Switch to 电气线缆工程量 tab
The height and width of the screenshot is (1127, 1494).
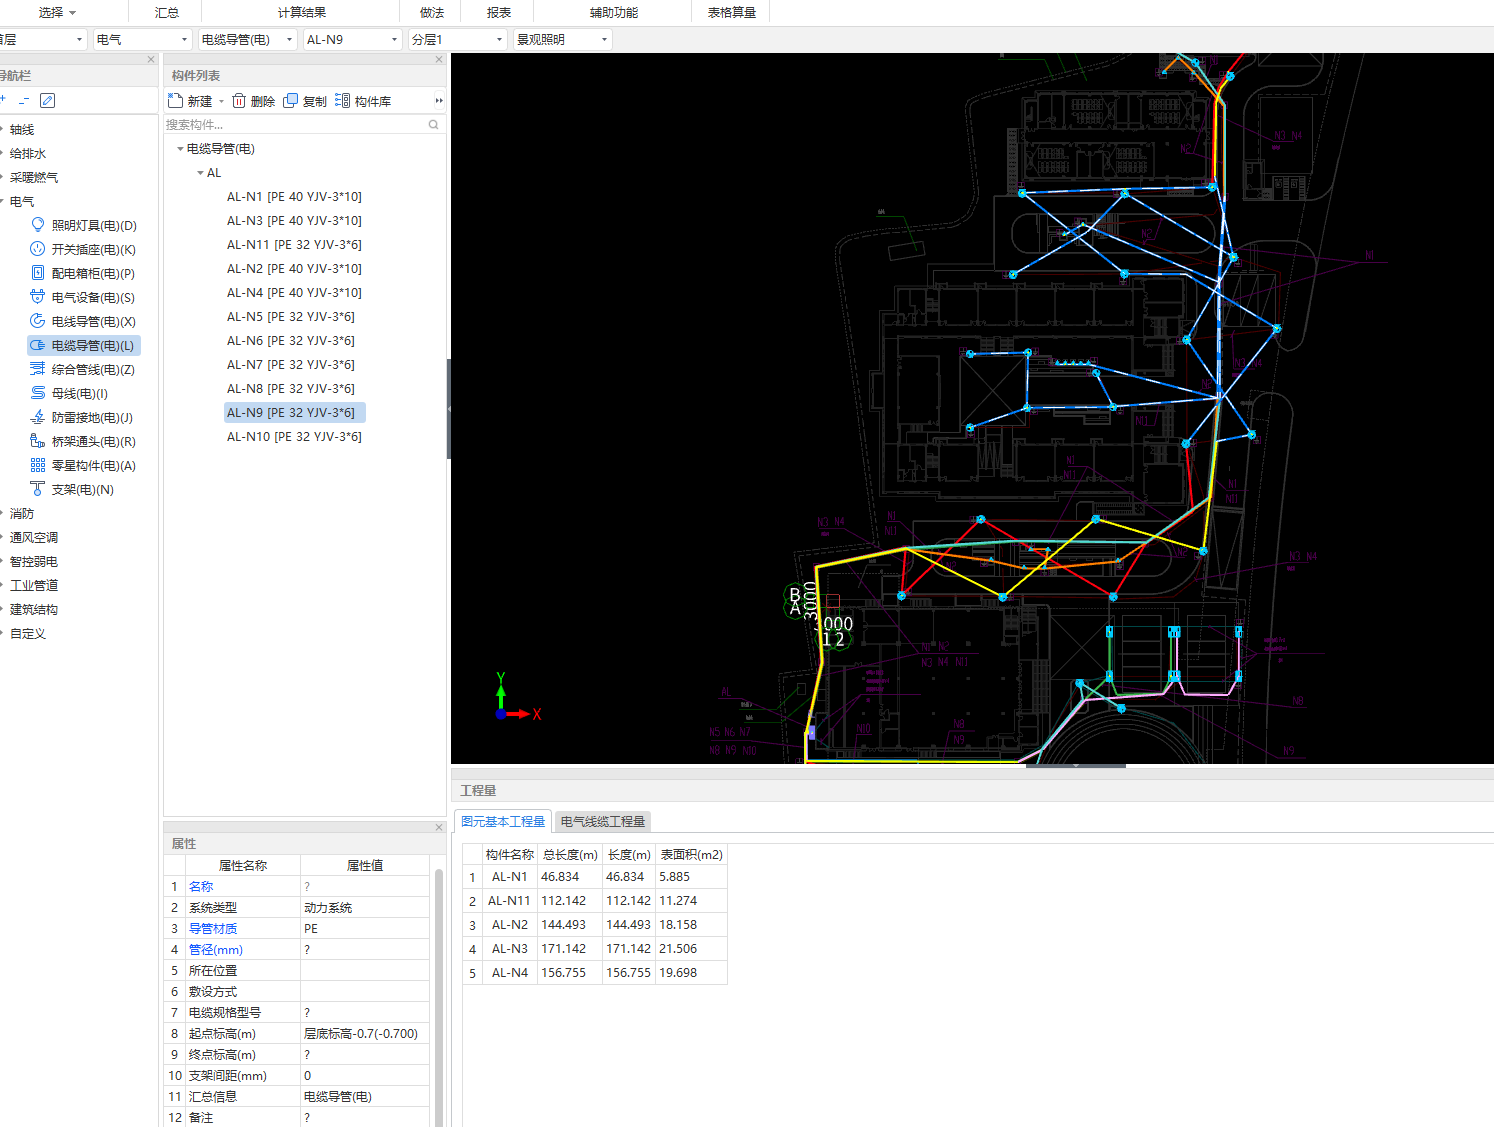tap(602, 821)
